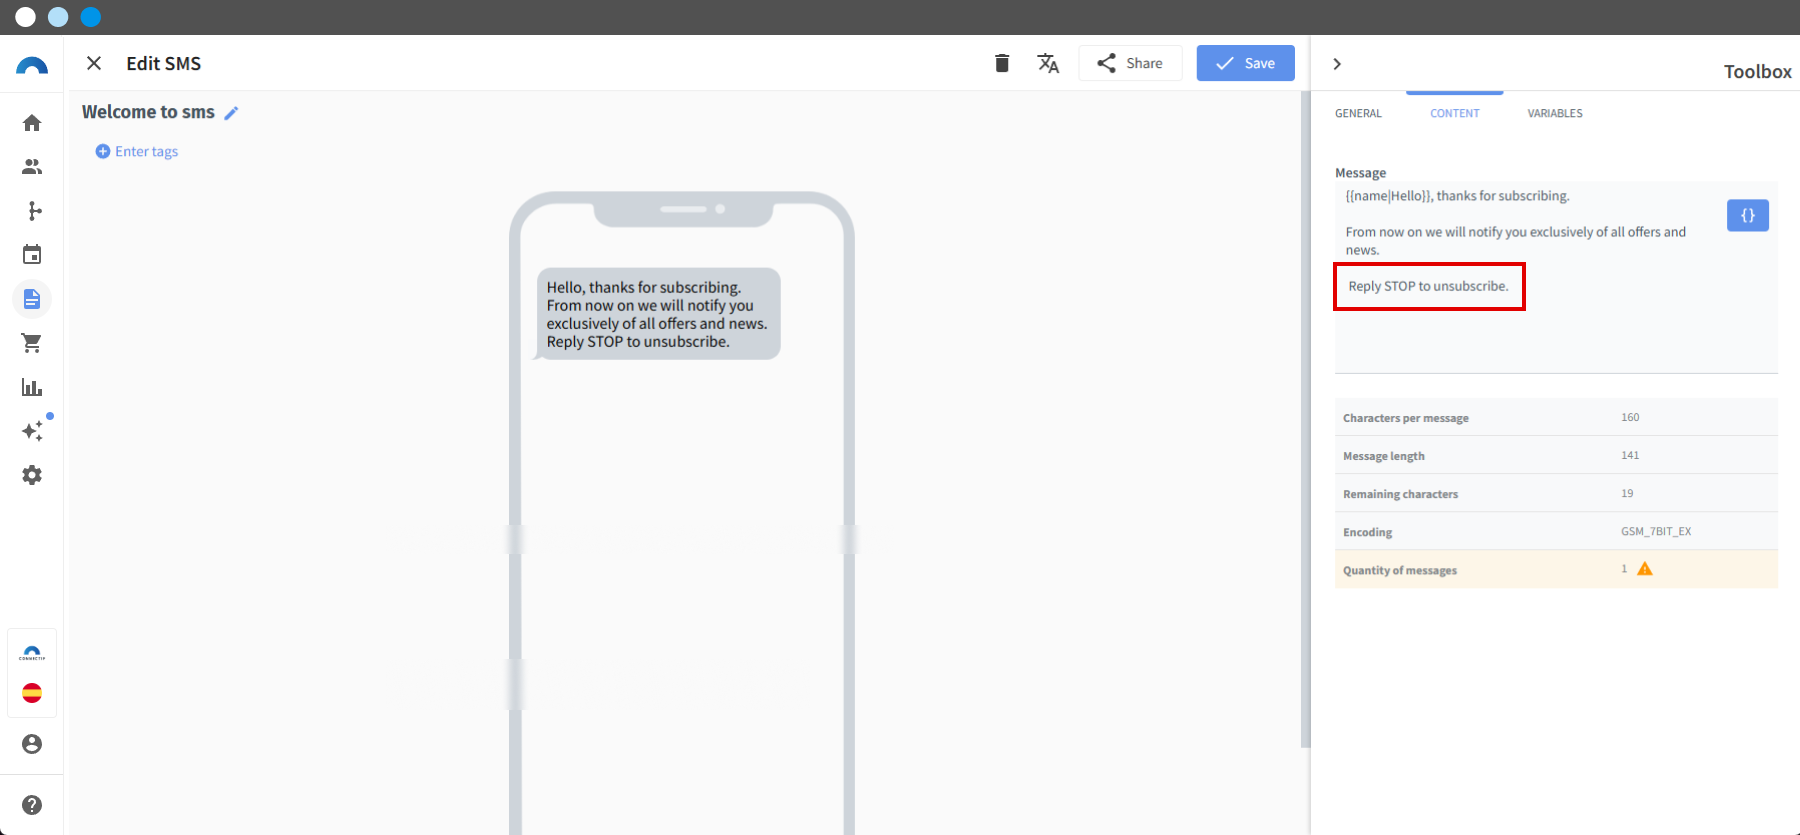Image resolution: width=1800 pixels, height=835 pixels.
Task: Click the 'Remaining characters' label
Action: 1400,494
